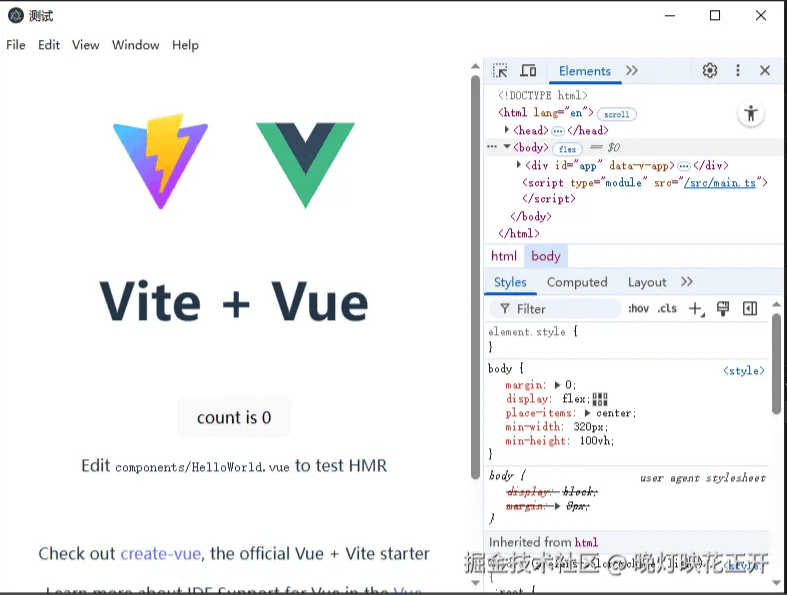
Task: Click the three-dot actions beside the body node
Action: pyautogui.click(x=492, y=147)
